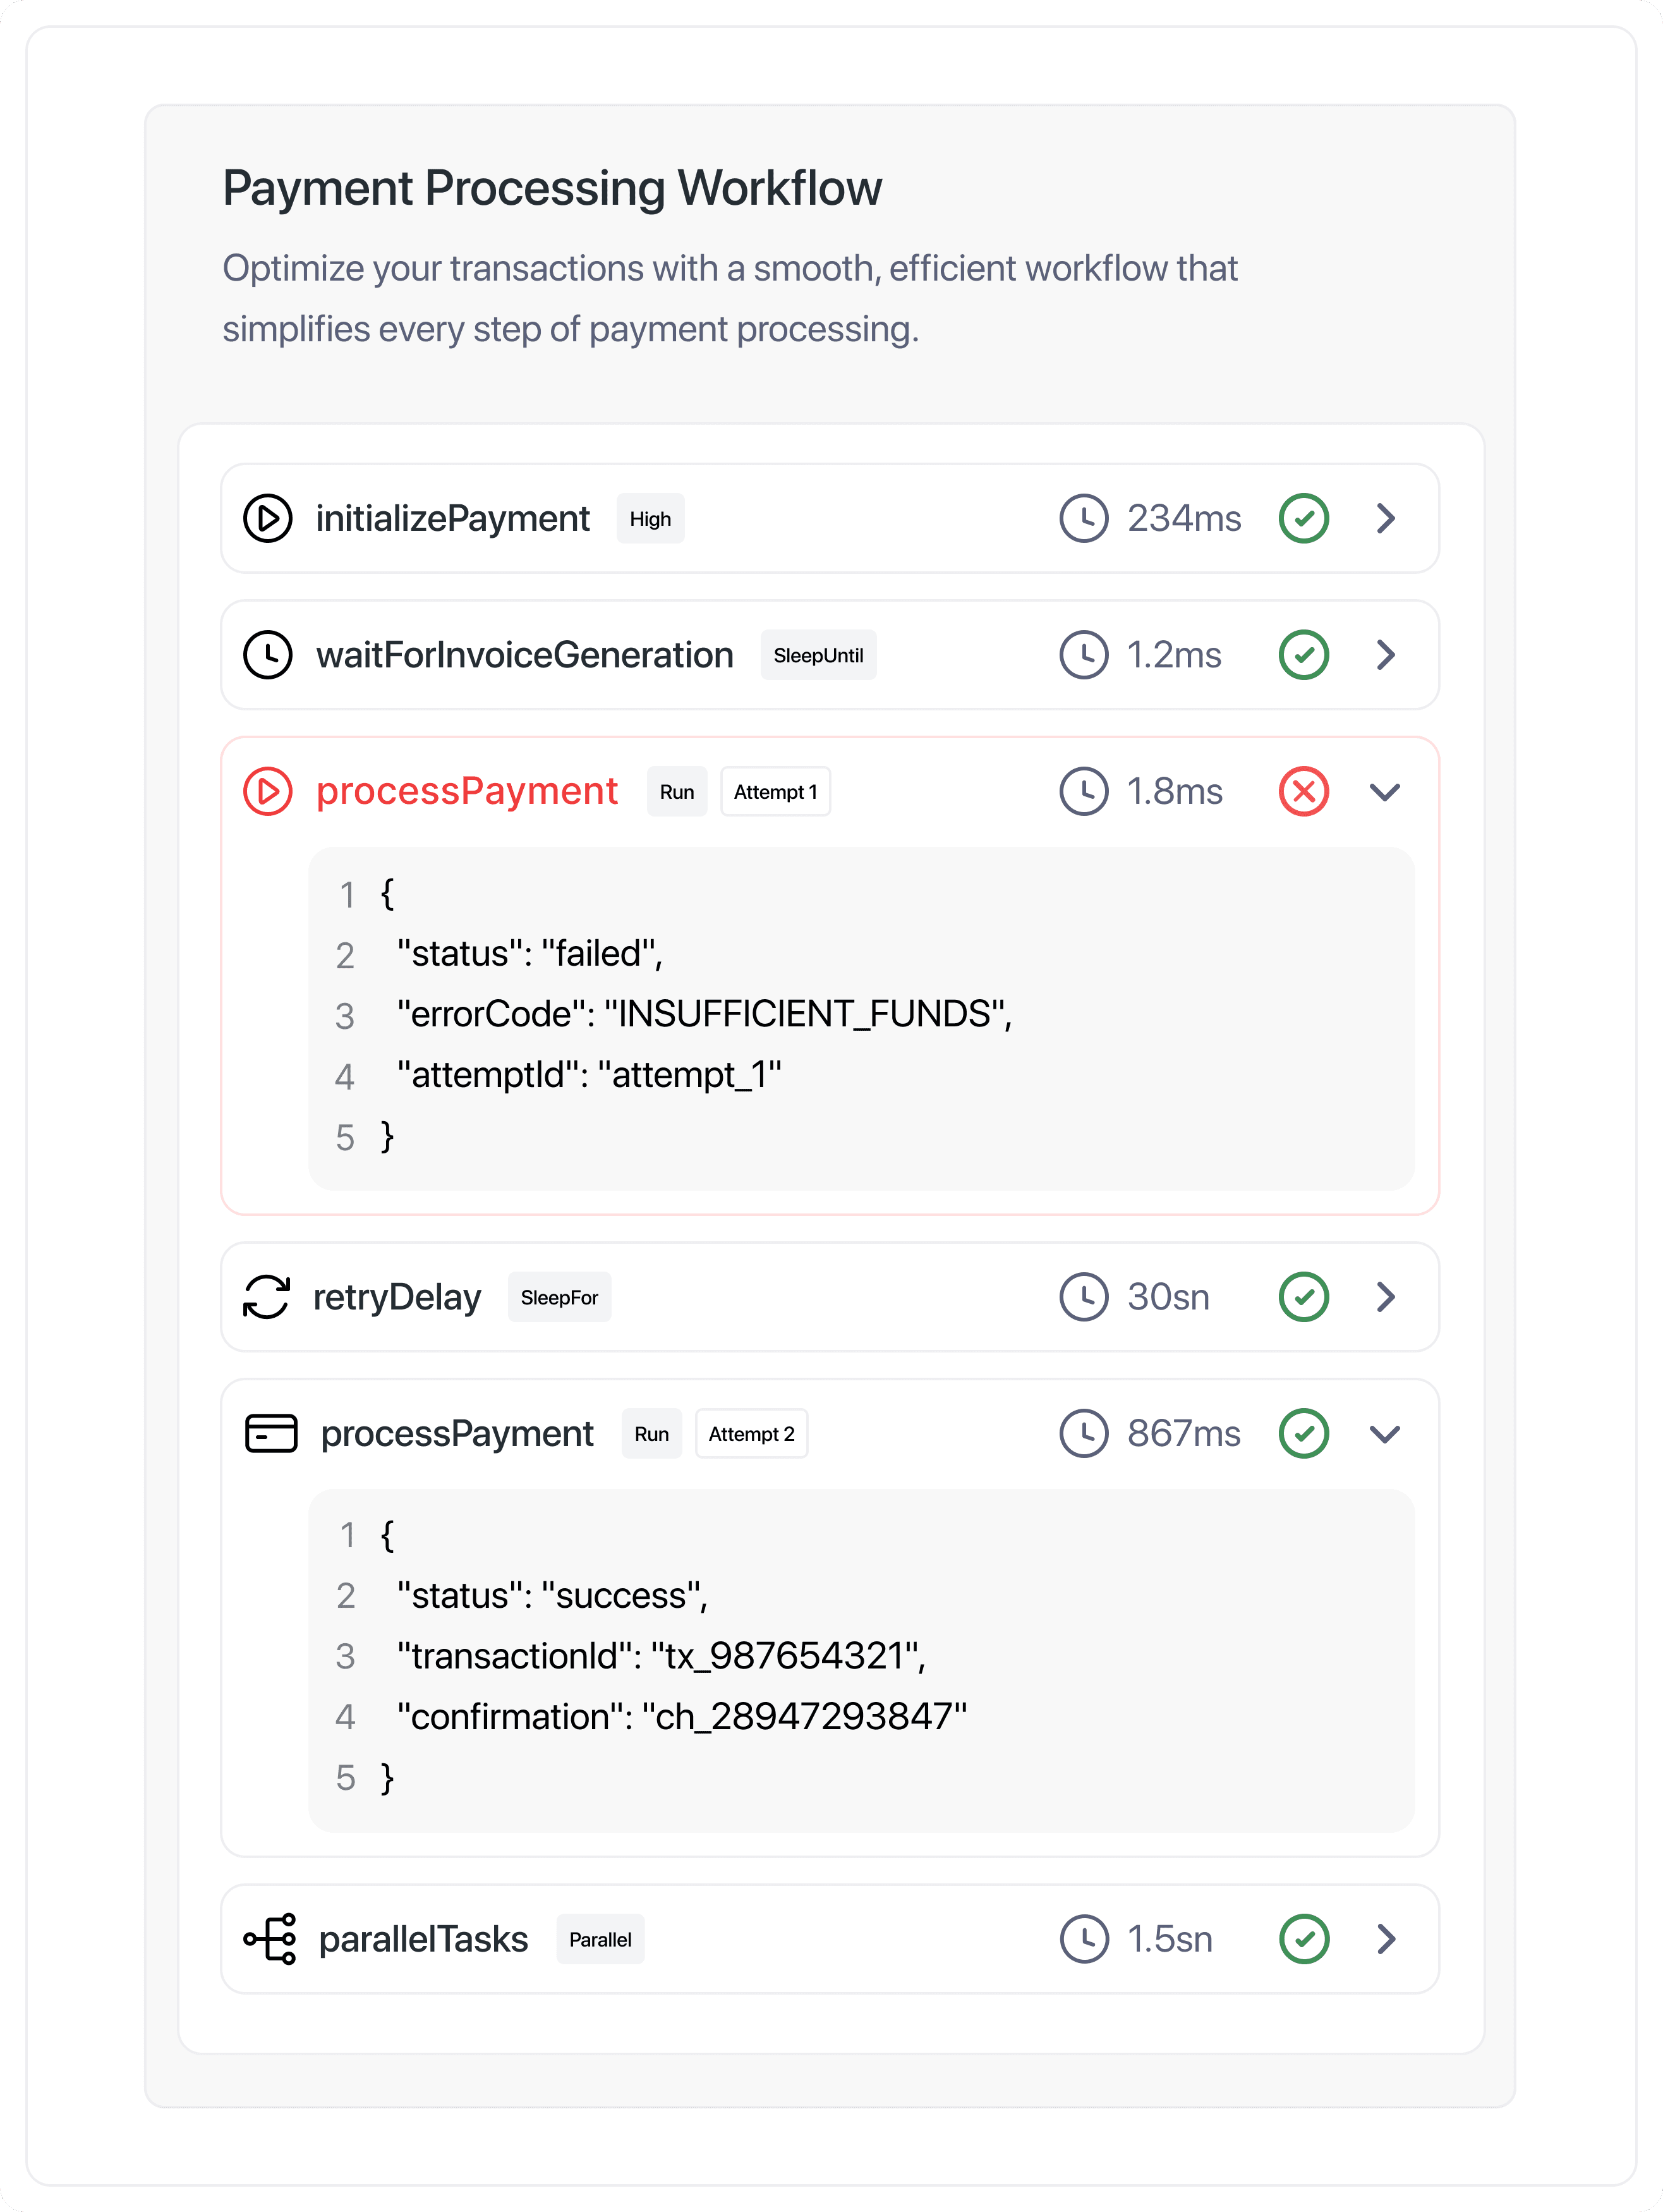Expand the waitForInvoiceGeneration step chevron
This screenshot has height=2212, width=1663.
click(x=1385, y=655)
